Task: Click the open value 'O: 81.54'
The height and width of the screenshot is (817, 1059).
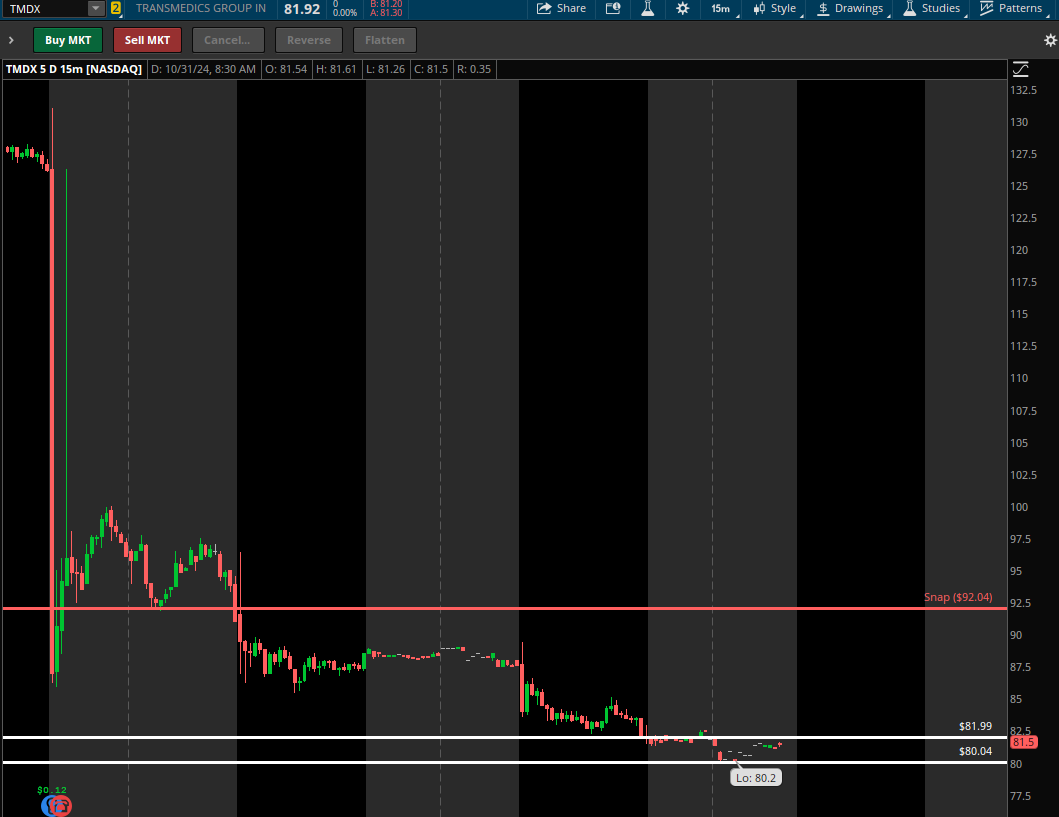Action: pyautogui.click(x=286, y=69)
